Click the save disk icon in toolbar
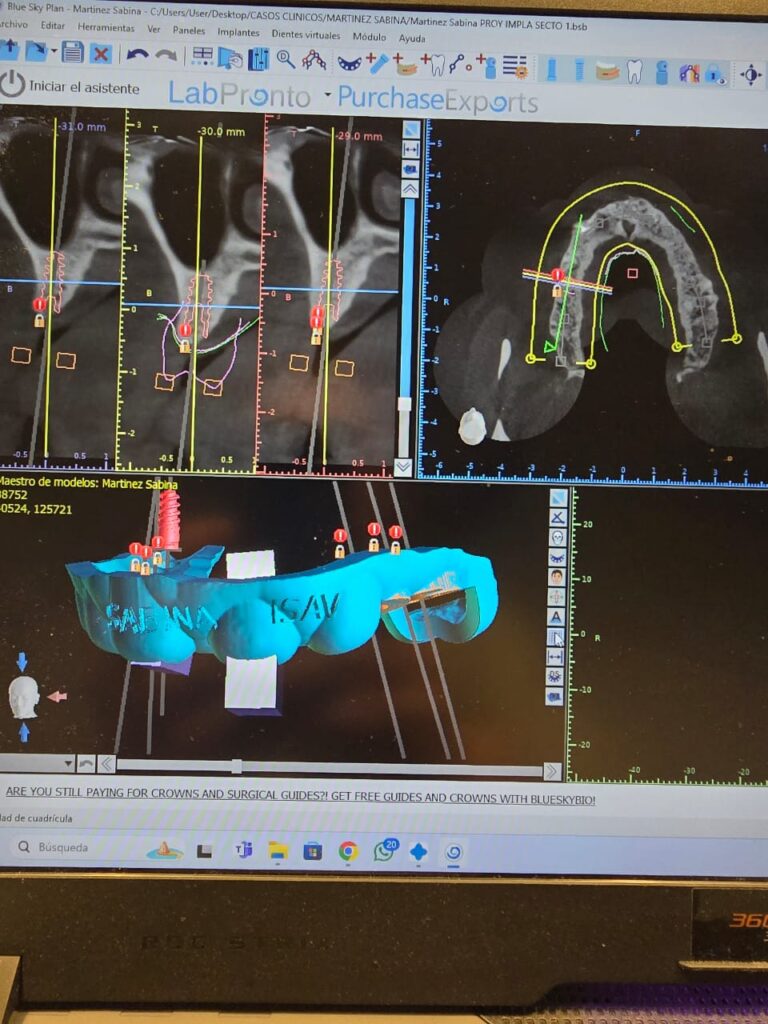 [x=72, y=52]
